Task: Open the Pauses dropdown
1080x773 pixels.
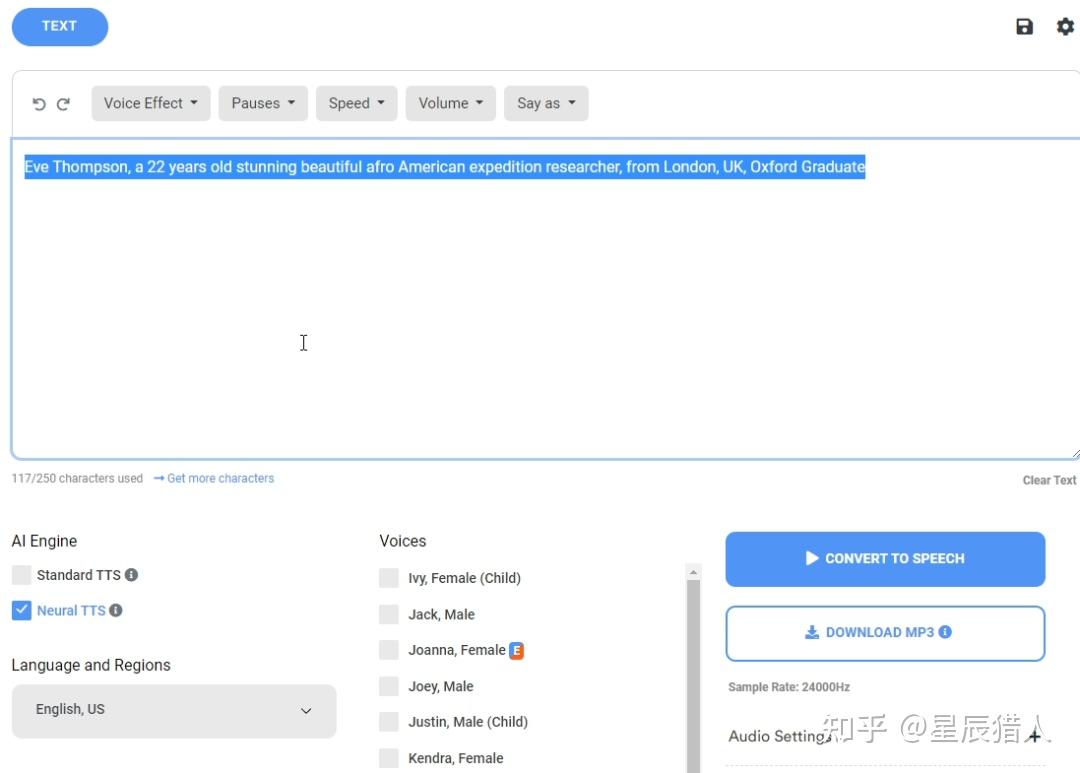Action: [x=263, y=103]
